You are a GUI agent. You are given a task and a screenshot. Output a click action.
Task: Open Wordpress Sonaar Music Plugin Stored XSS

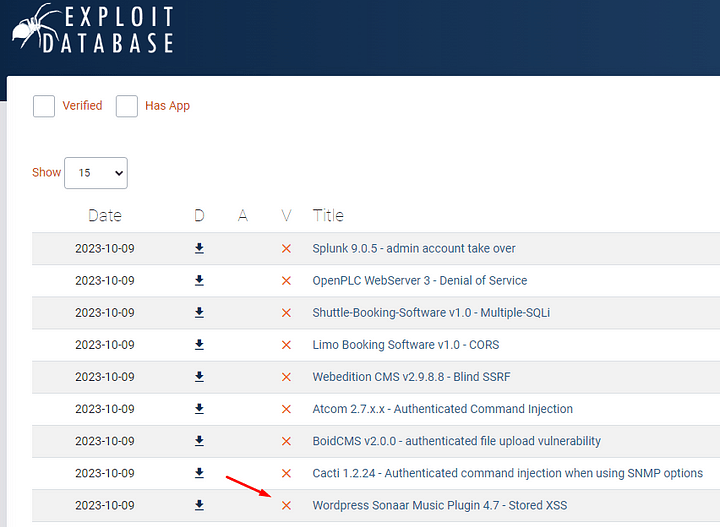click(x=440, y=505)
